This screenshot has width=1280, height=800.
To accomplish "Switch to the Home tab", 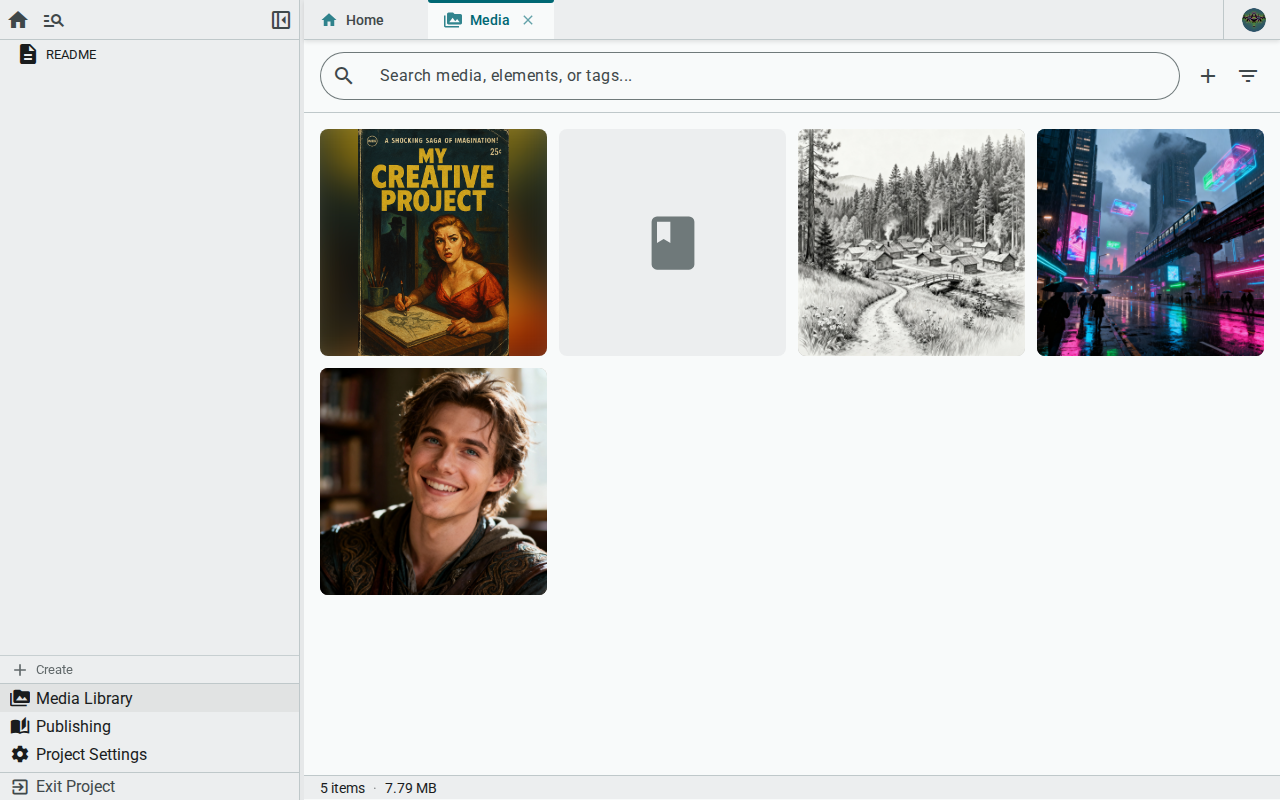I will pos(365,20).
